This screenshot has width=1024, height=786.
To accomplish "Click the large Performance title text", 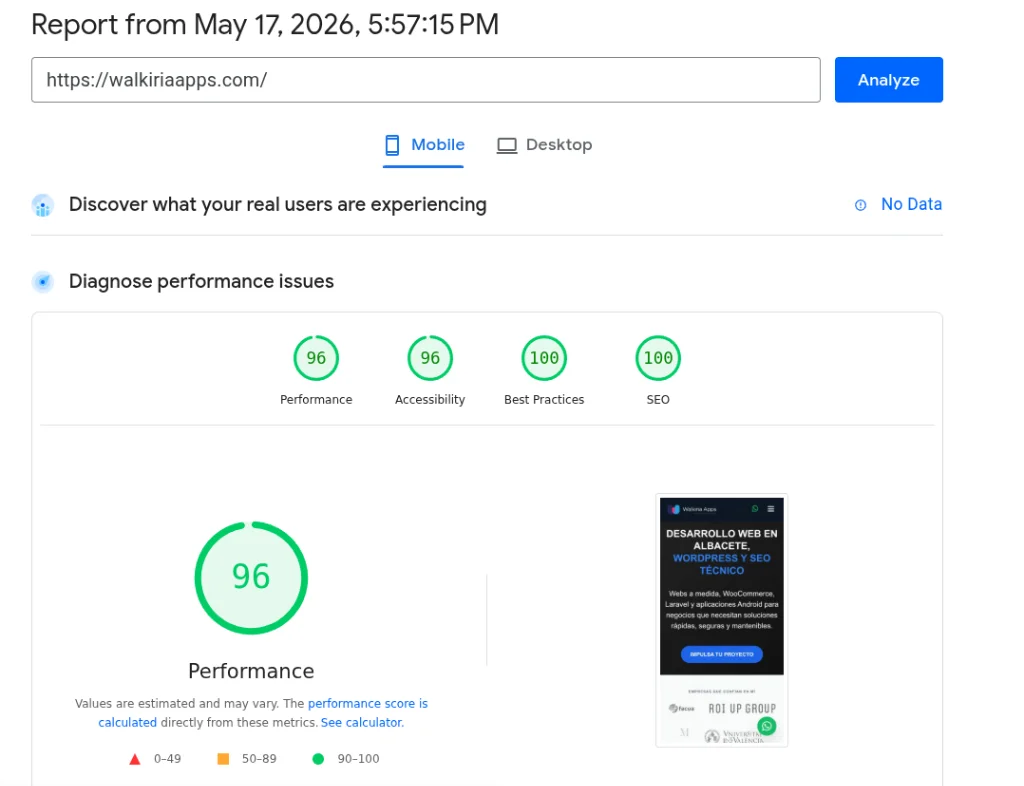I will (251, 671).
